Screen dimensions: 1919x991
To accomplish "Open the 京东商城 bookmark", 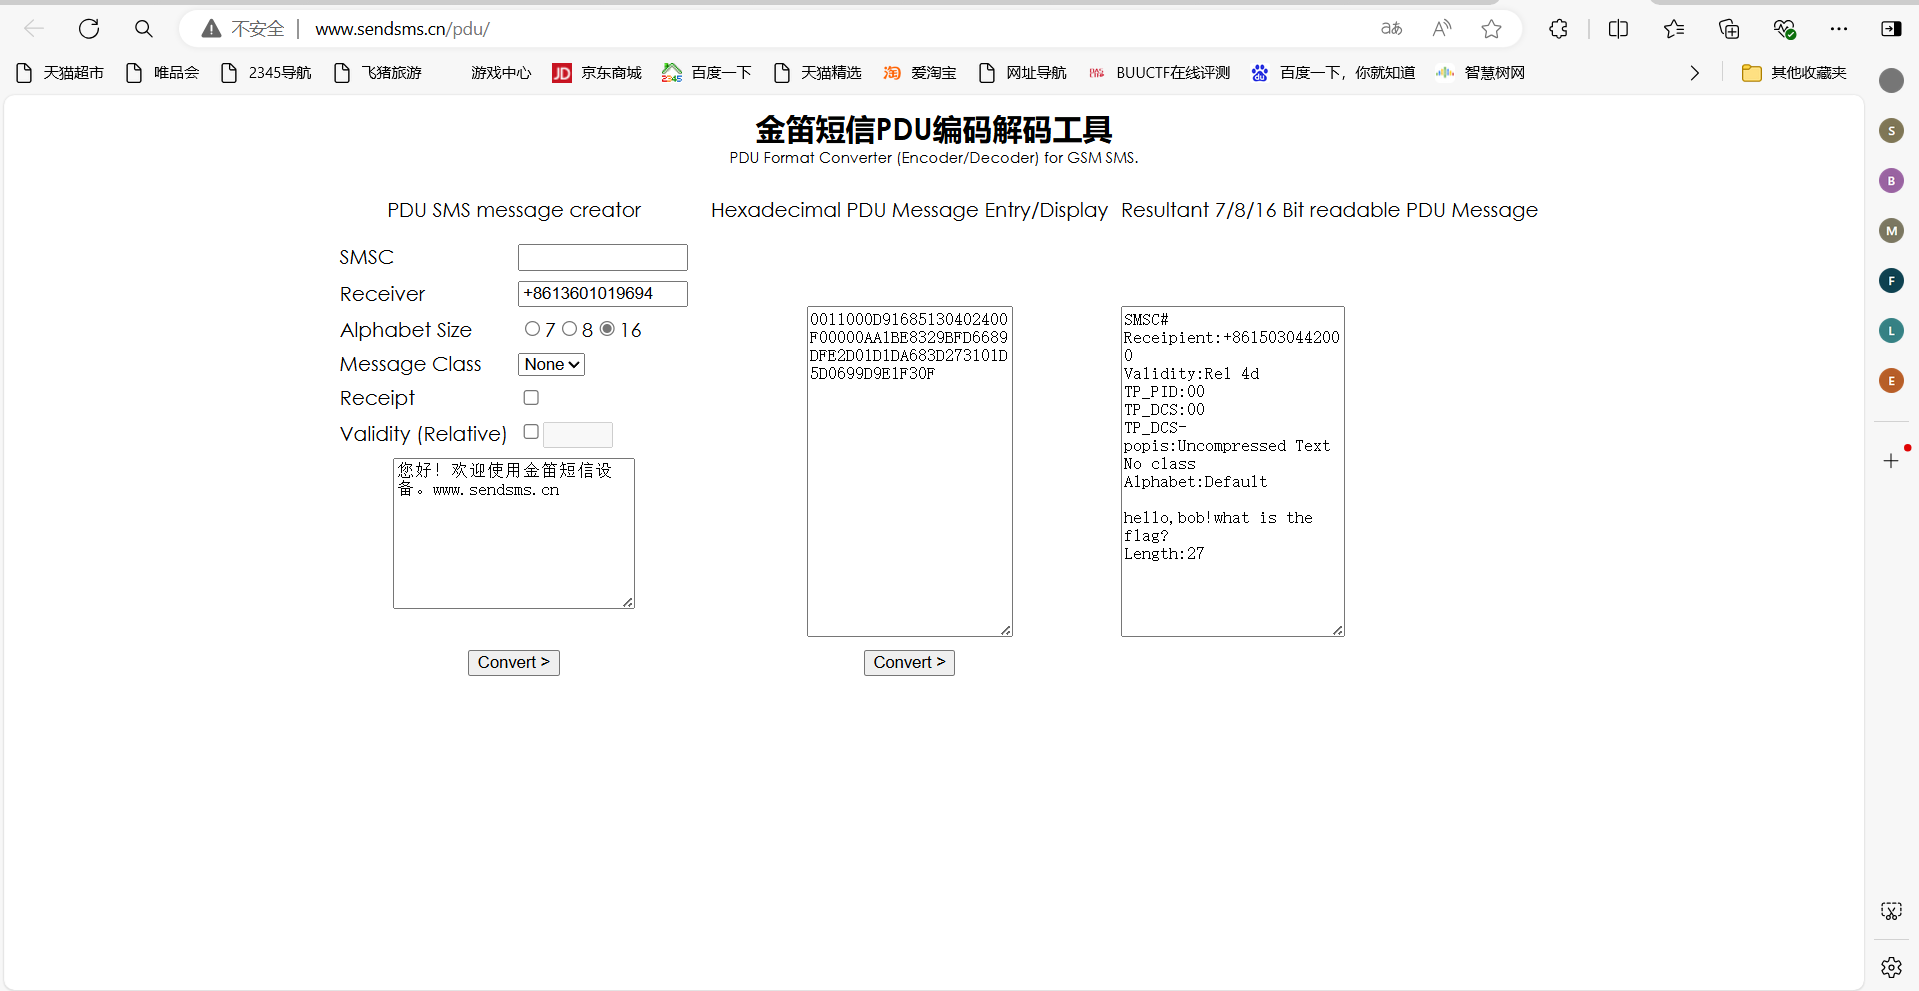I will (597, 73).
